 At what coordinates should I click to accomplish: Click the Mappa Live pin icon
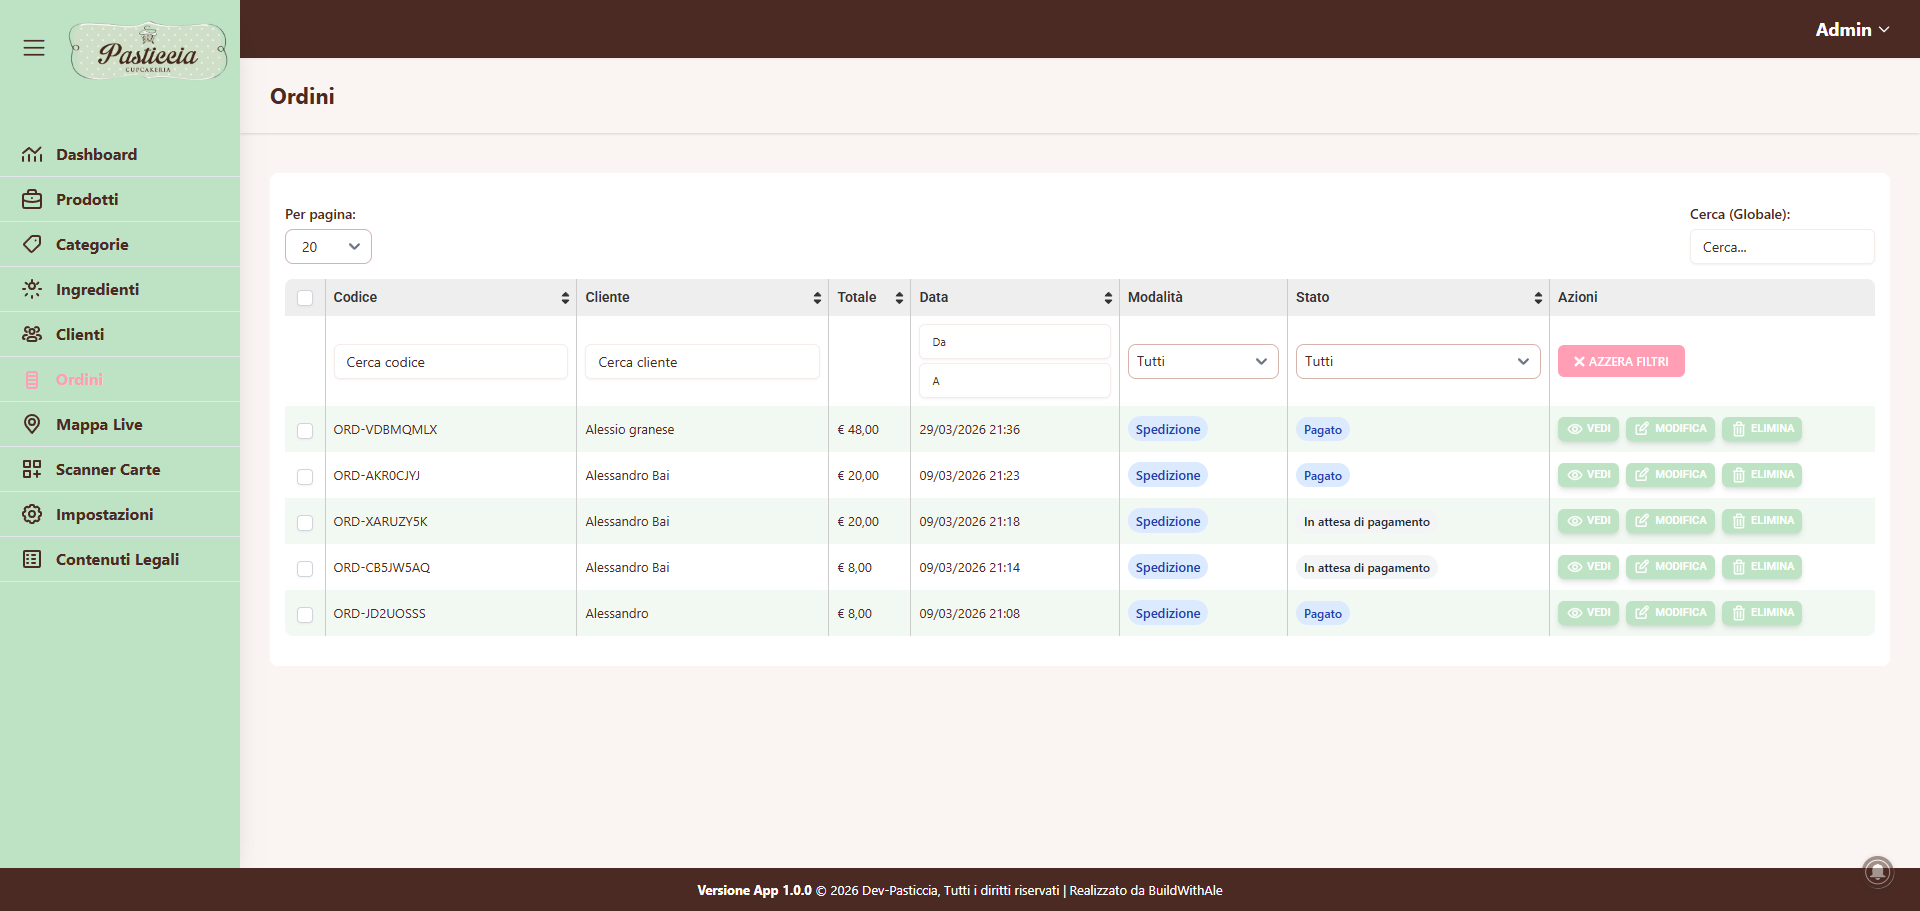click(32, 424)
